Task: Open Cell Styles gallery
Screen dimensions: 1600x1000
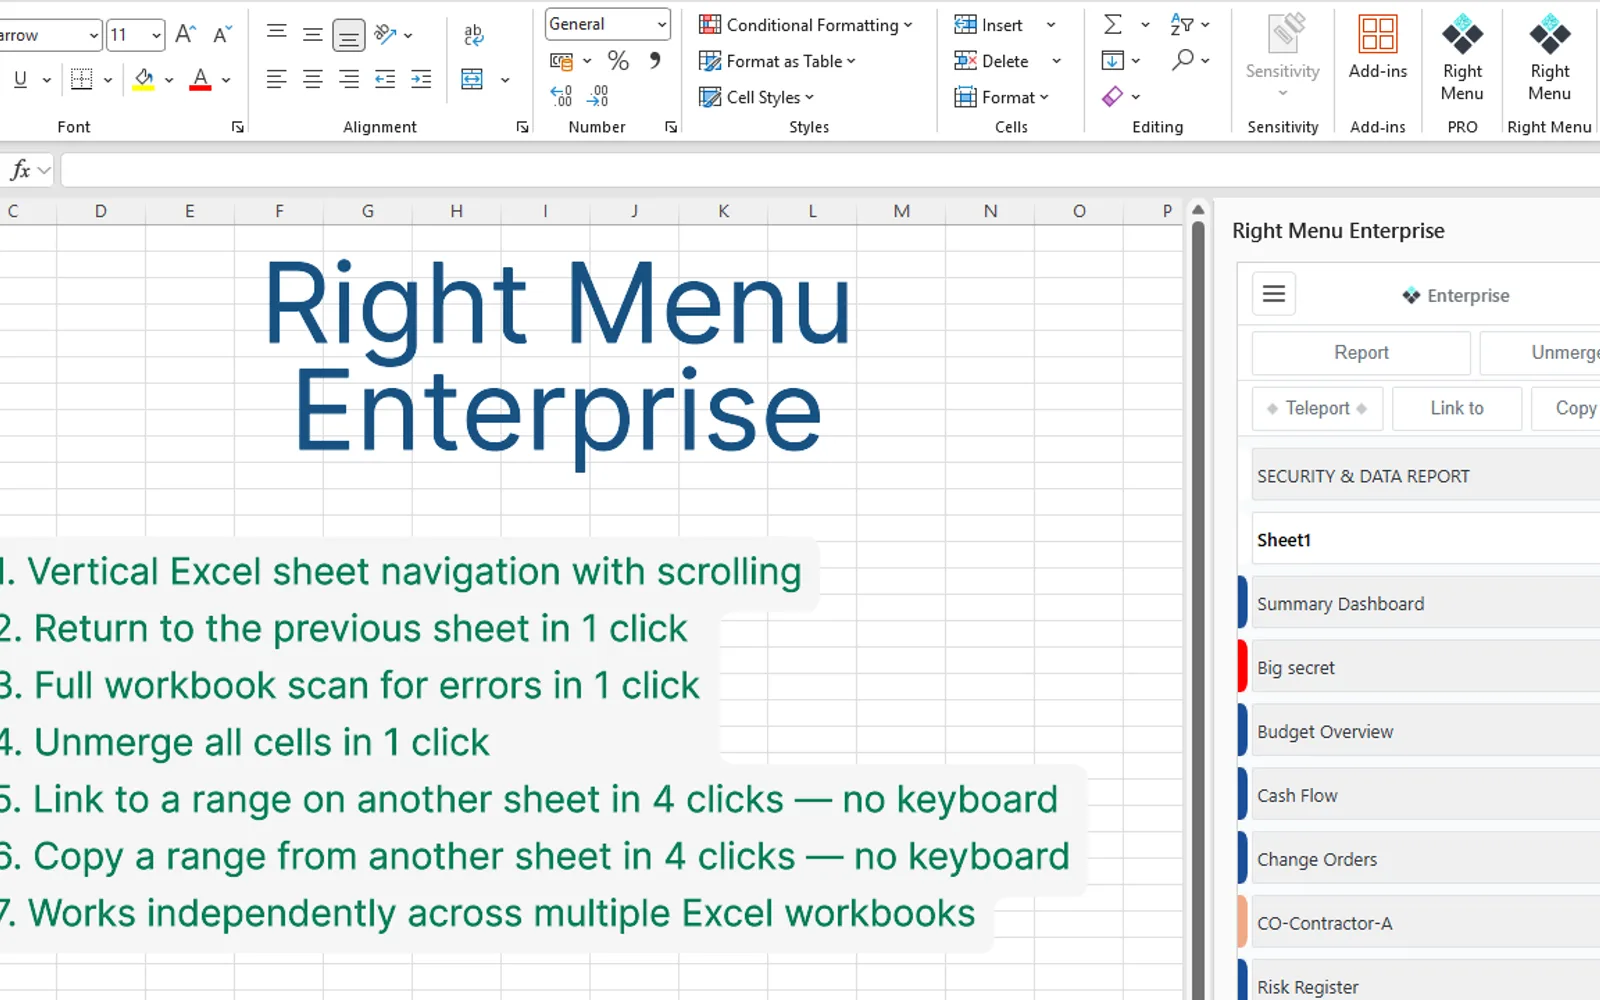Action: [756, 97]
